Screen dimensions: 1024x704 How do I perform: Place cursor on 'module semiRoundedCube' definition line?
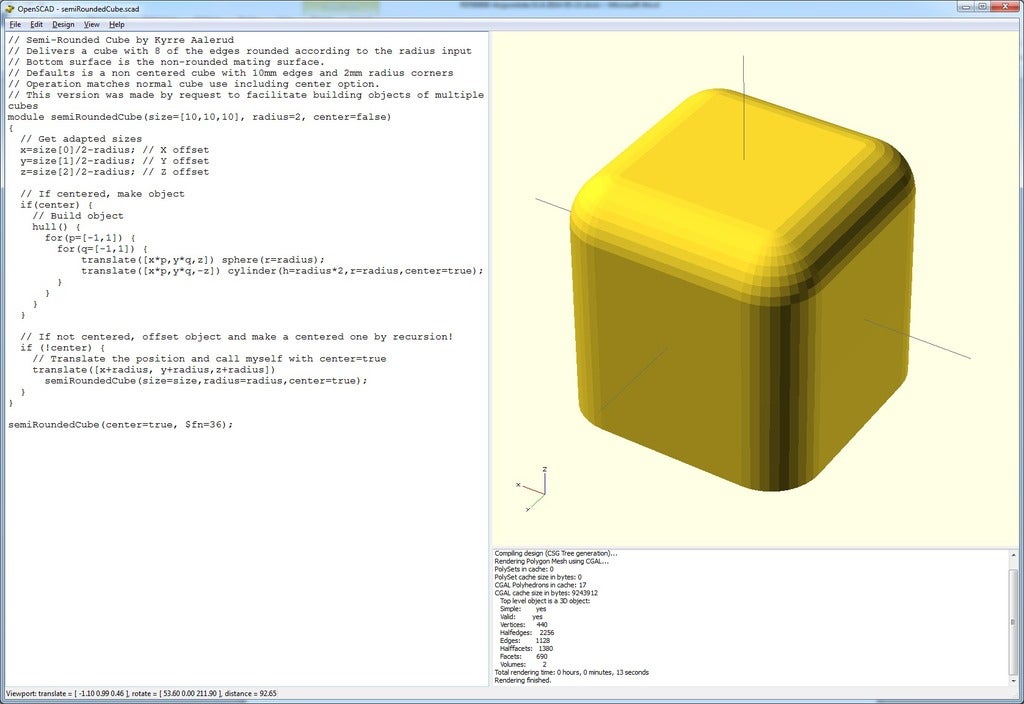click(x=199, y=117)
